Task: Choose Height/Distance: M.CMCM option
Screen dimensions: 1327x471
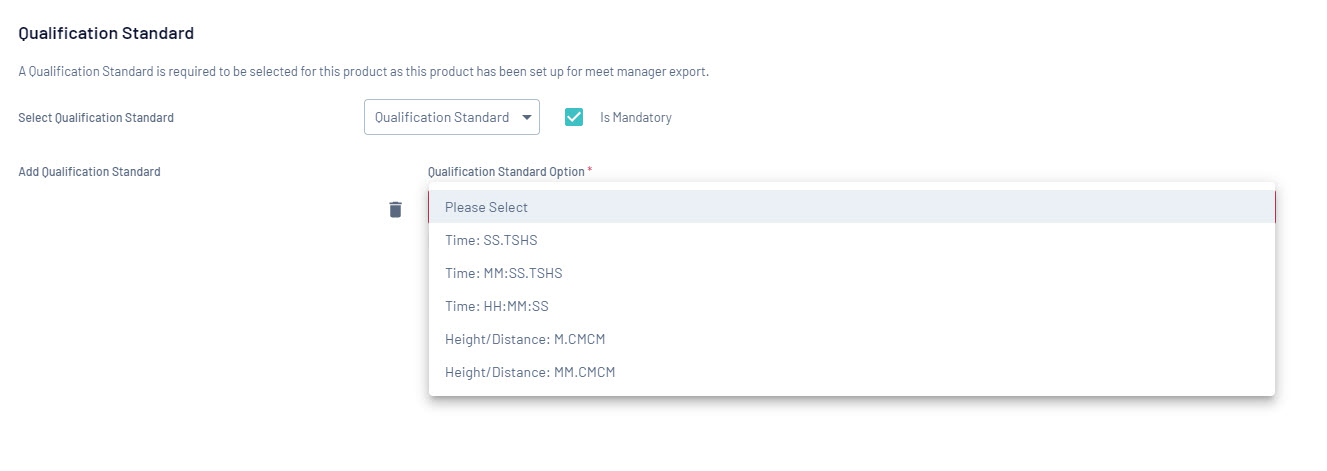Action: pos(525,339)
